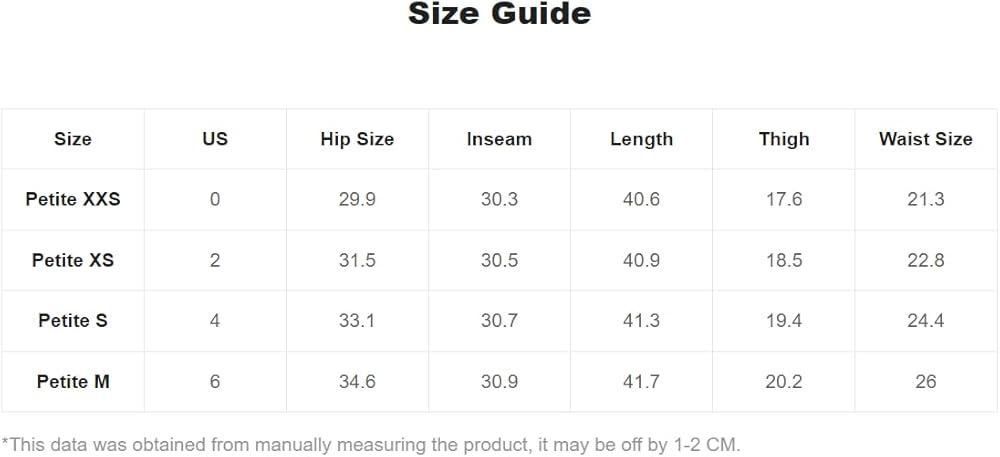Select the Hip Size column header

coord(357,139)
